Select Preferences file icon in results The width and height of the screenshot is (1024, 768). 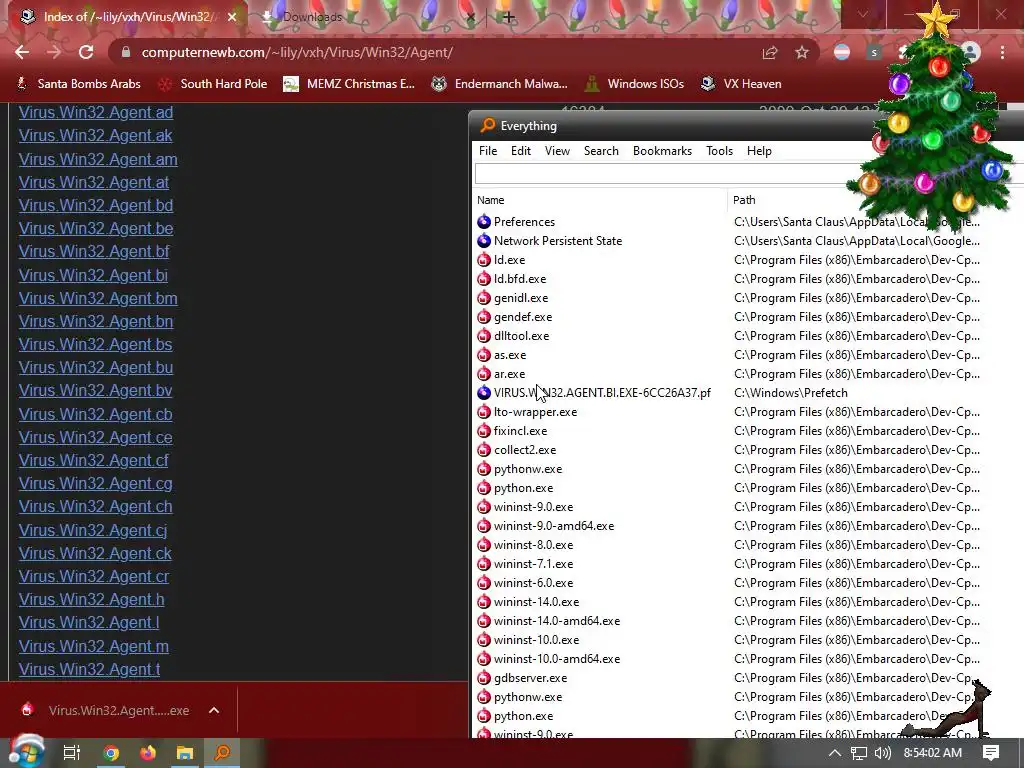(484, 222)
